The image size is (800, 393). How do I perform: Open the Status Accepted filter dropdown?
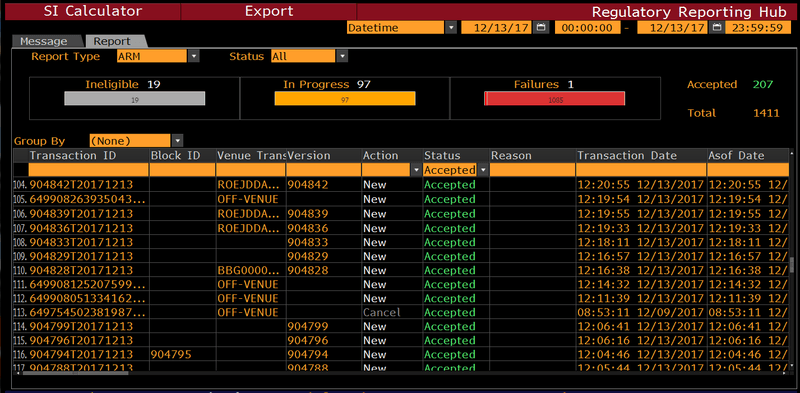(x=482, y=170)
